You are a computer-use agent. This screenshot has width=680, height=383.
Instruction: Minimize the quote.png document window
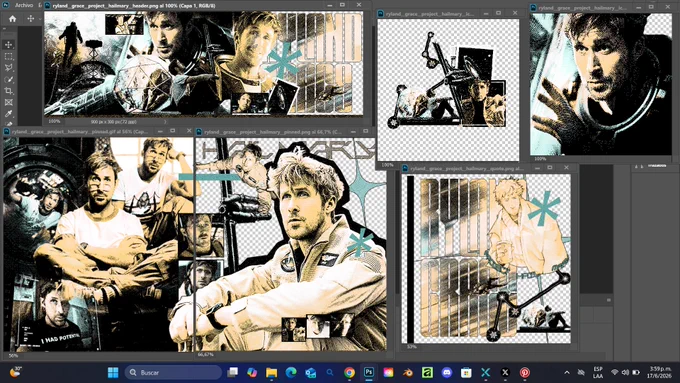(x=537, y=168)
